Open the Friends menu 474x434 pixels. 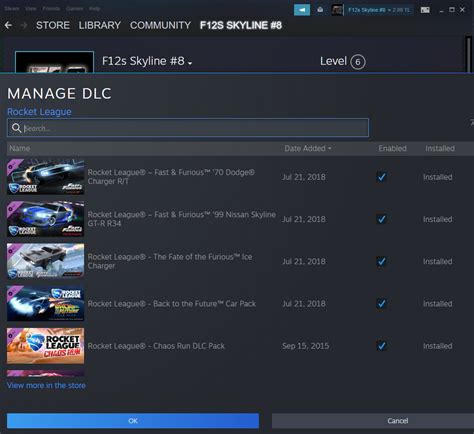click(x=51, y=8)
